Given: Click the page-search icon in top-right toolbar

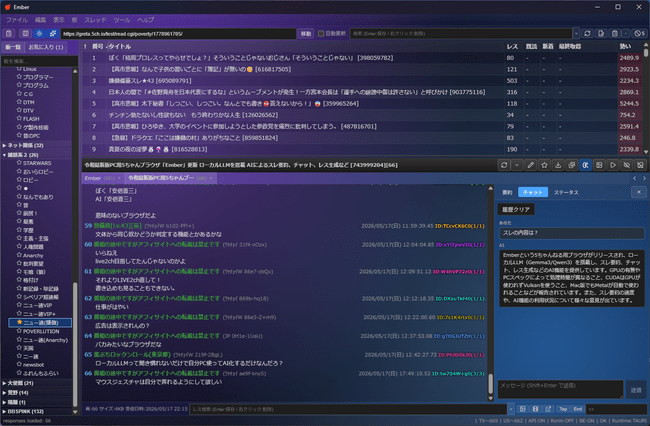Looking at the screenshot, I should pos(601,34).
